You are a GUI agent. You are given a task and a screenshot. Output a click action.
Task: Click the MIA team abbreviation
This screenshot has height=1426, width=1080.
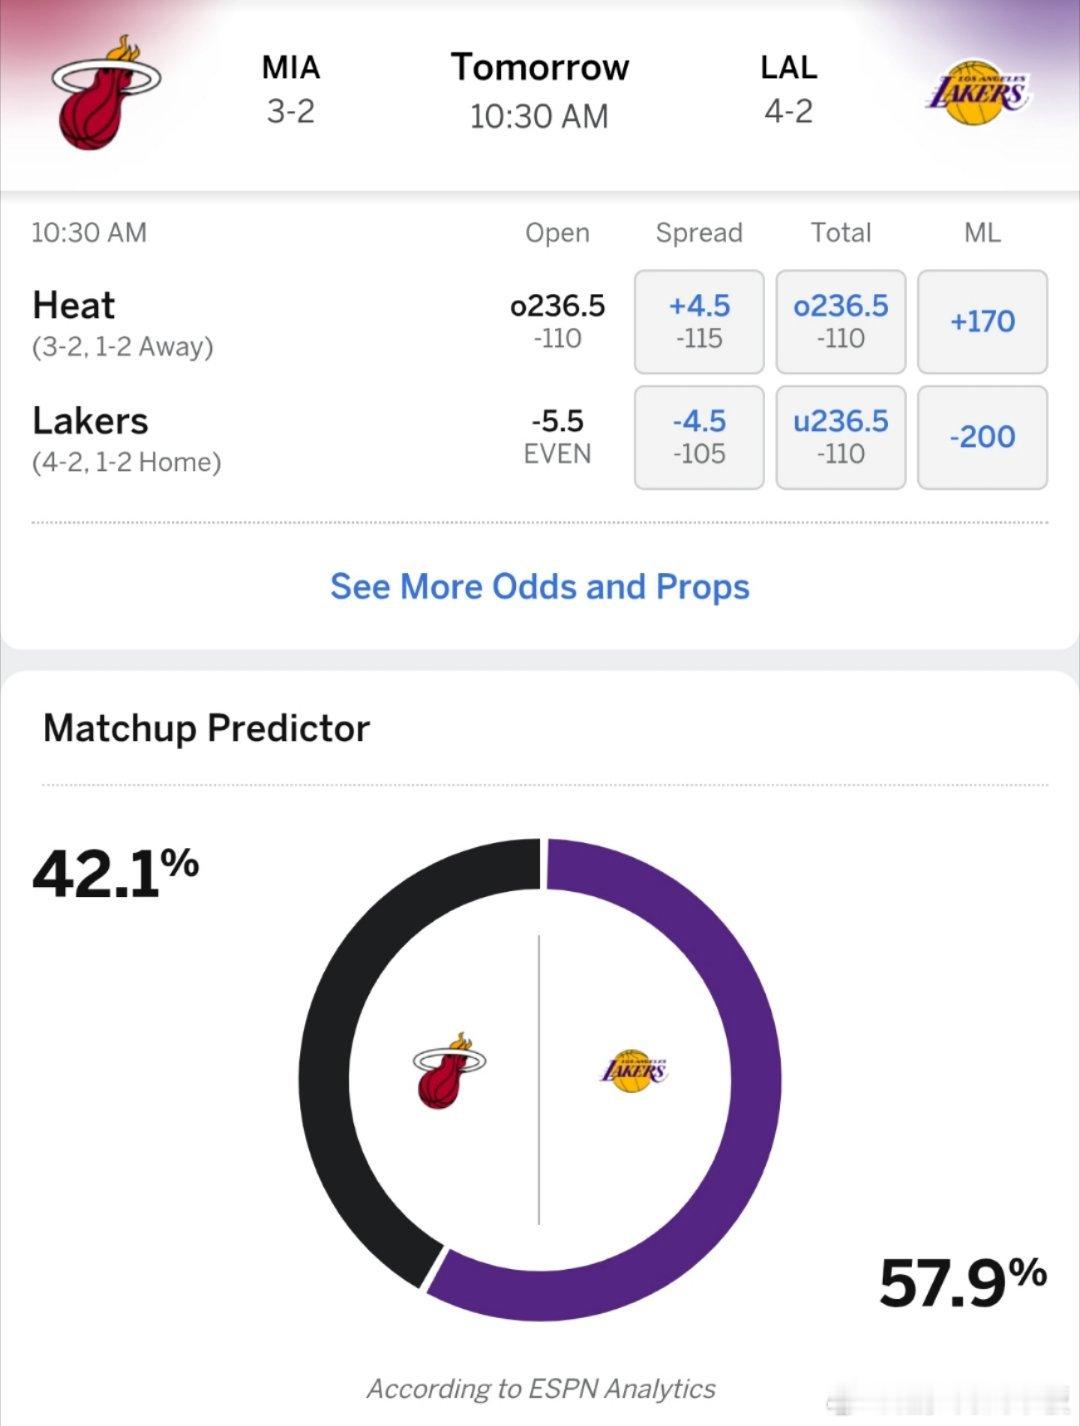291,68
